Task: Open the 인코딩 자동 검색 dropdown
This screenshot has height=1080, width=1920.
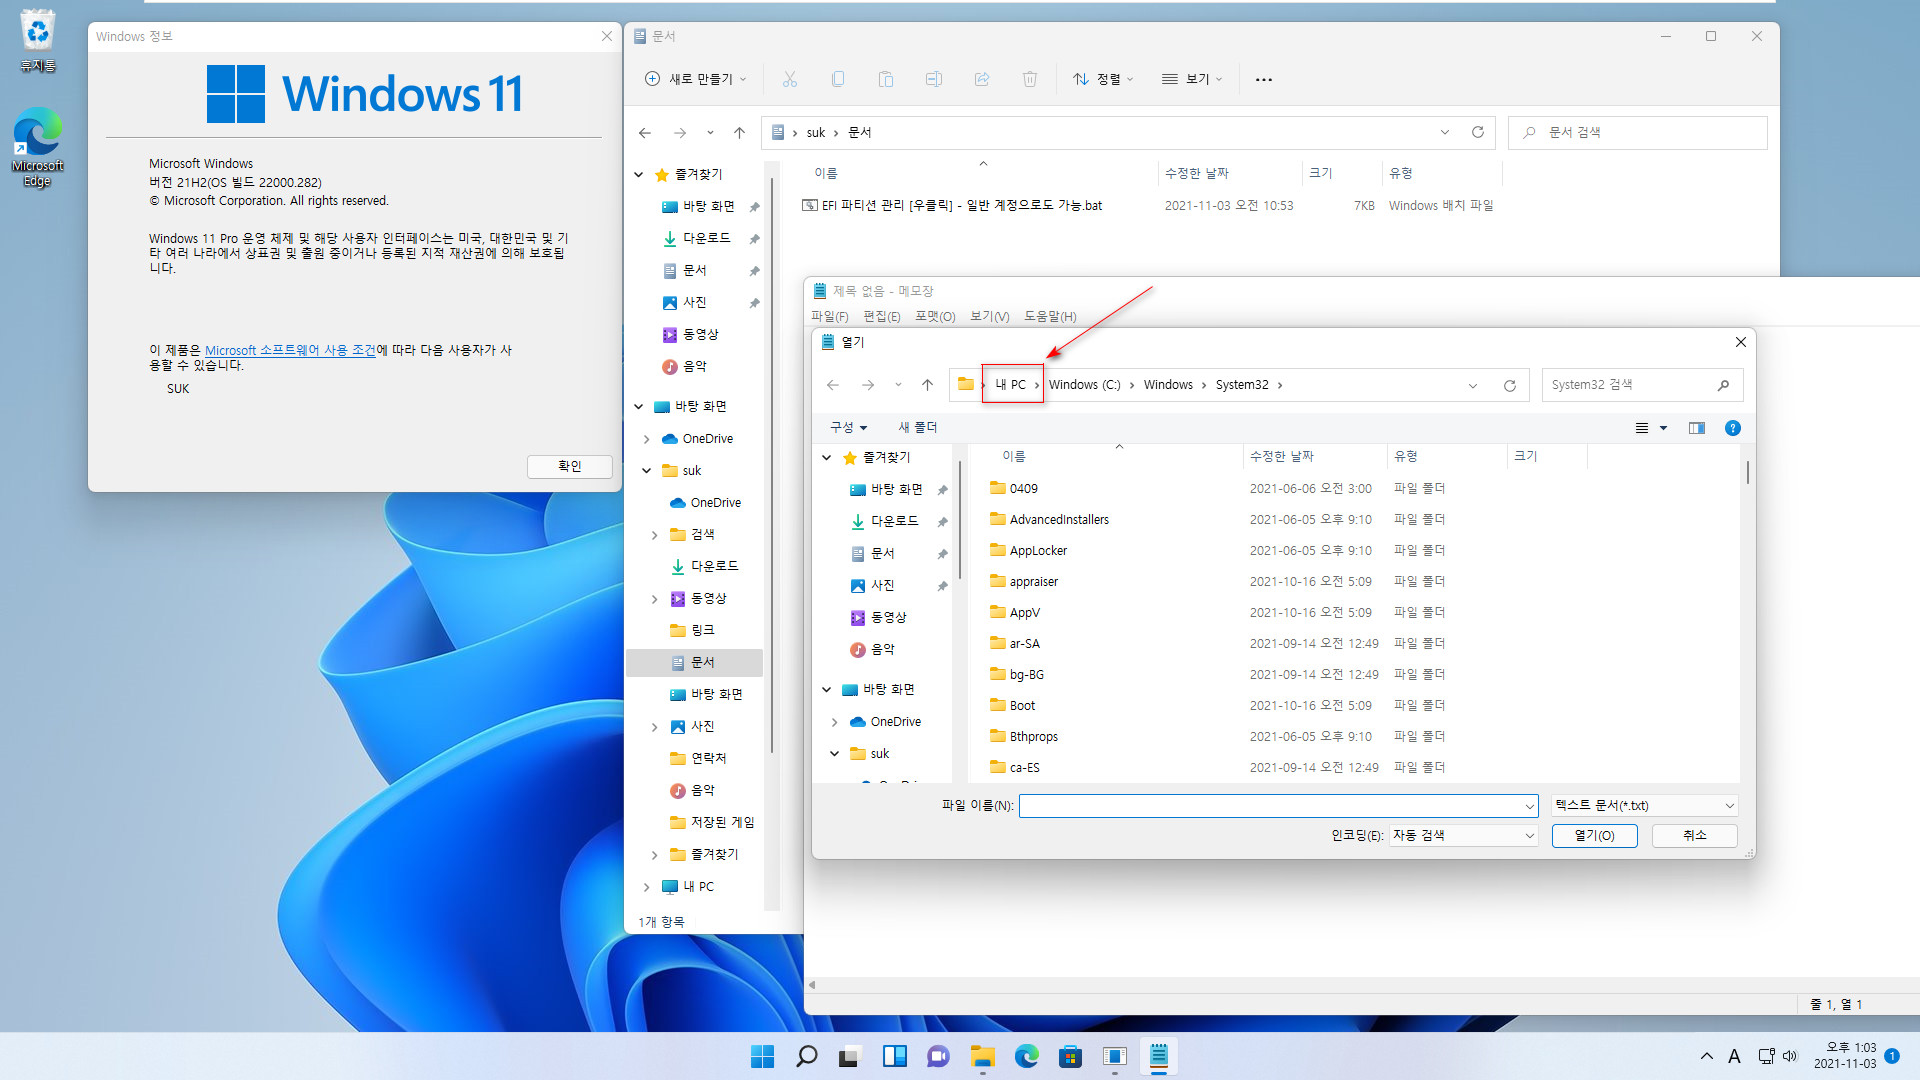Action: point(1463,835)
